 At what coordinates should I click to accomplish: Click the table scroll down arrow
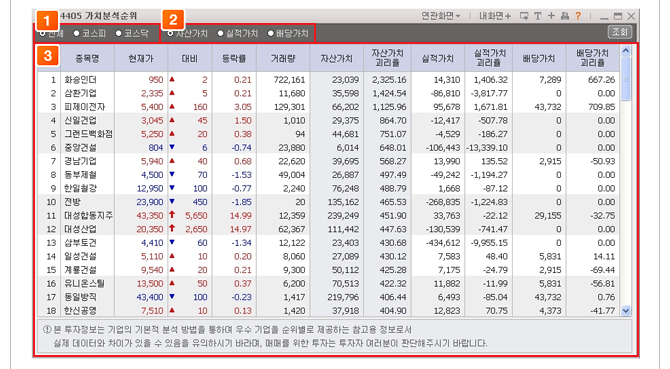pyautogui.click(x=626, y=310)
